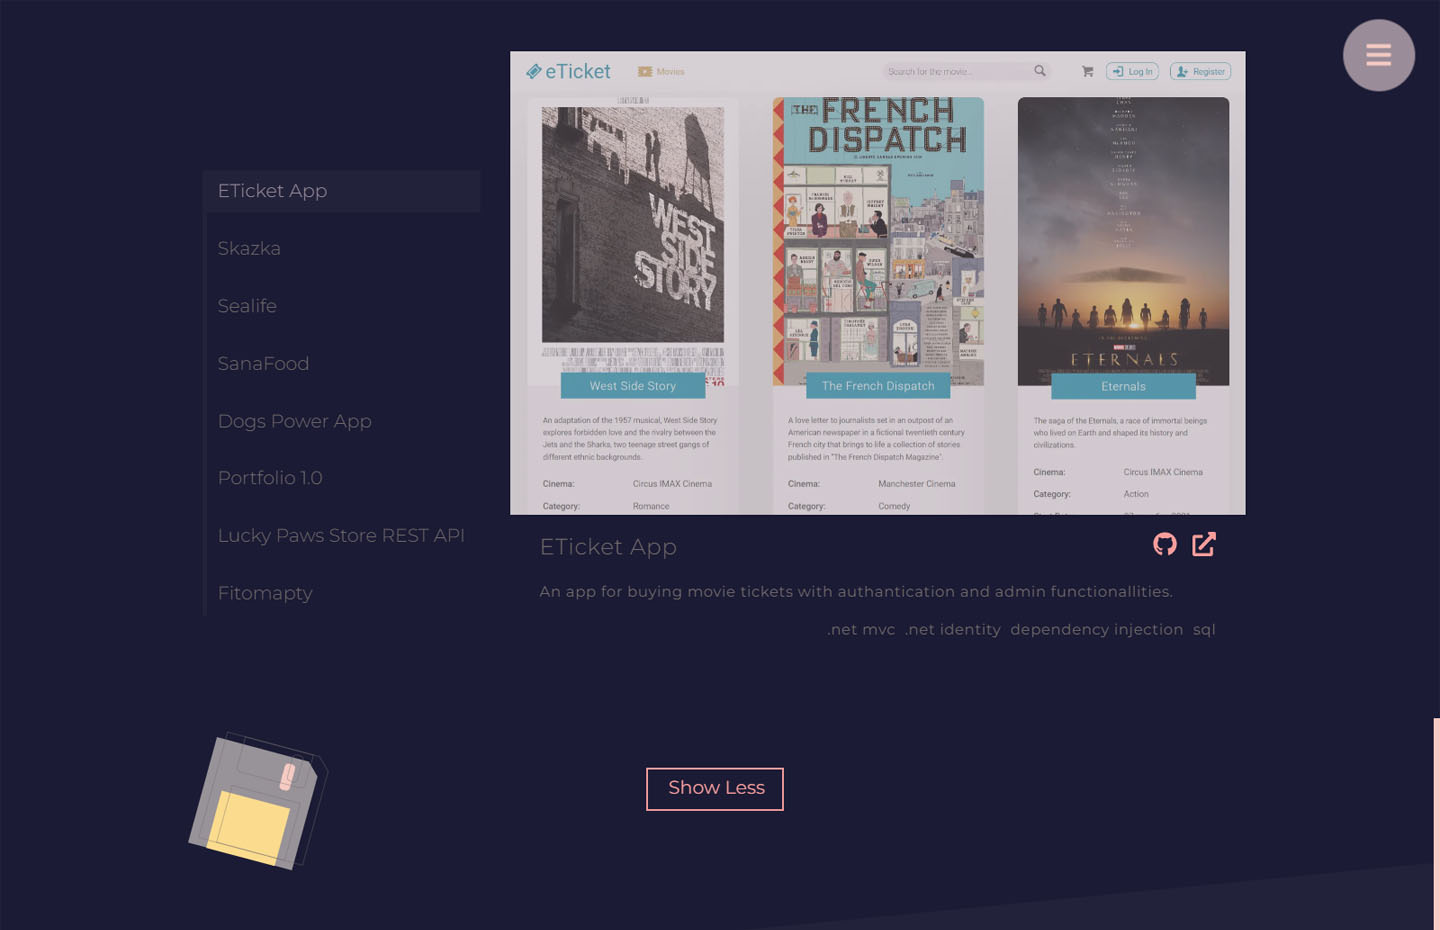Click the Register button in preview

[x=1201, y=71]
